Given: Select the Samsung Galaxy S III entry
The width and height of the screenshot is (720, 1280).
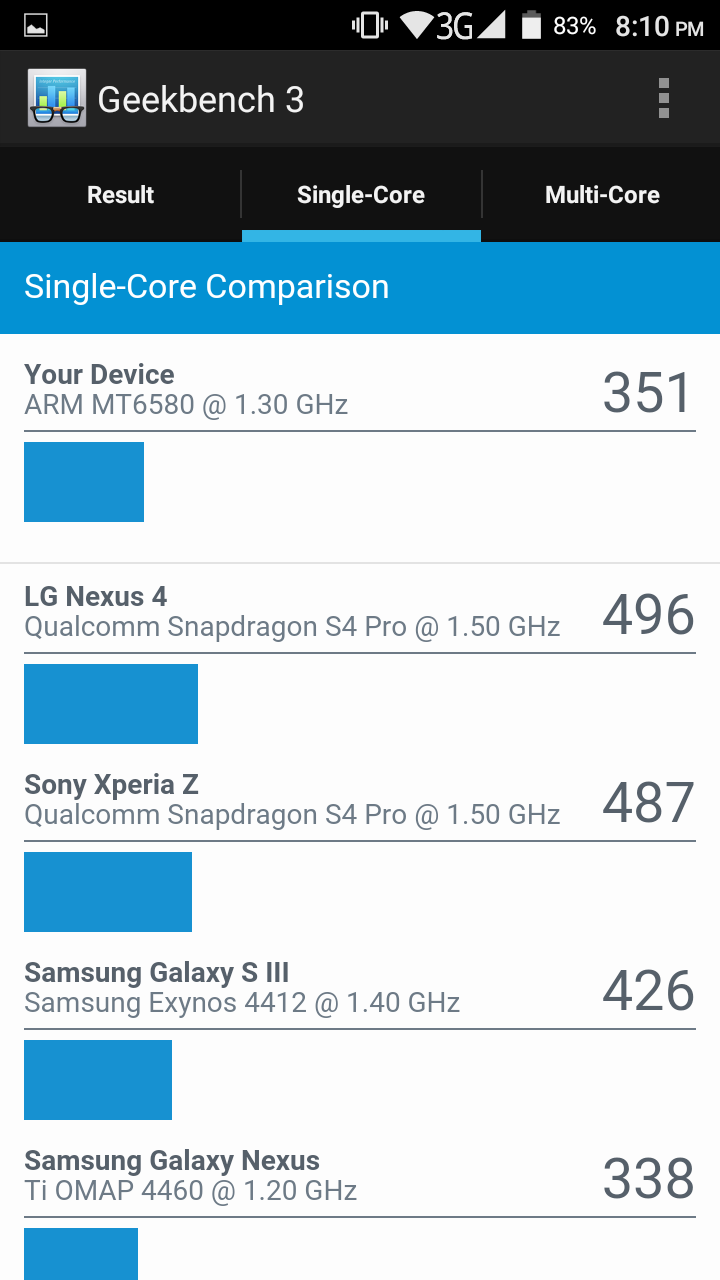Looking at the screenshot, I should click(156, 973).
